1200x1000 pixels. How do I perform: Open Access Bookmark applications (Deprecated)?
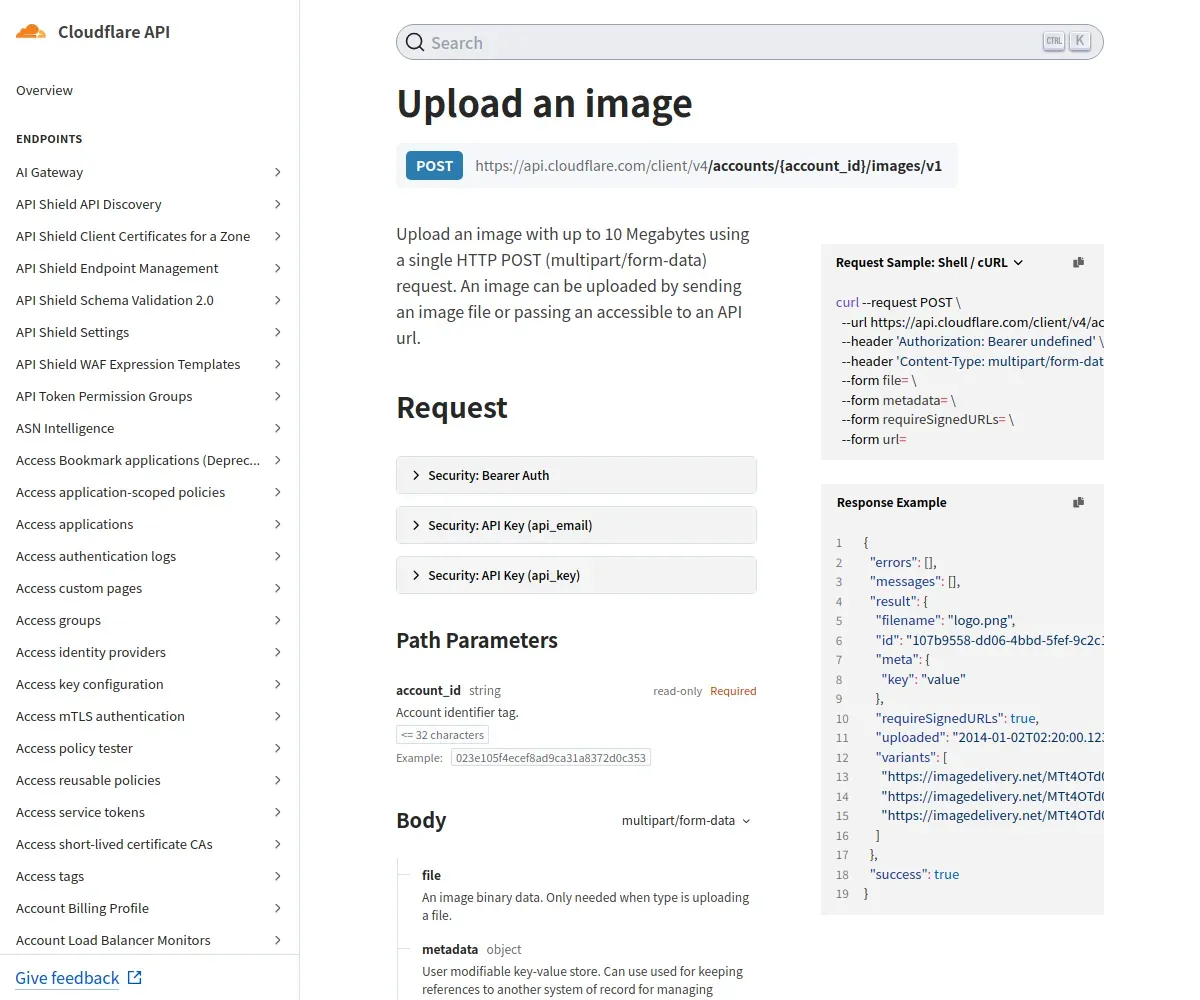(138, 460)
